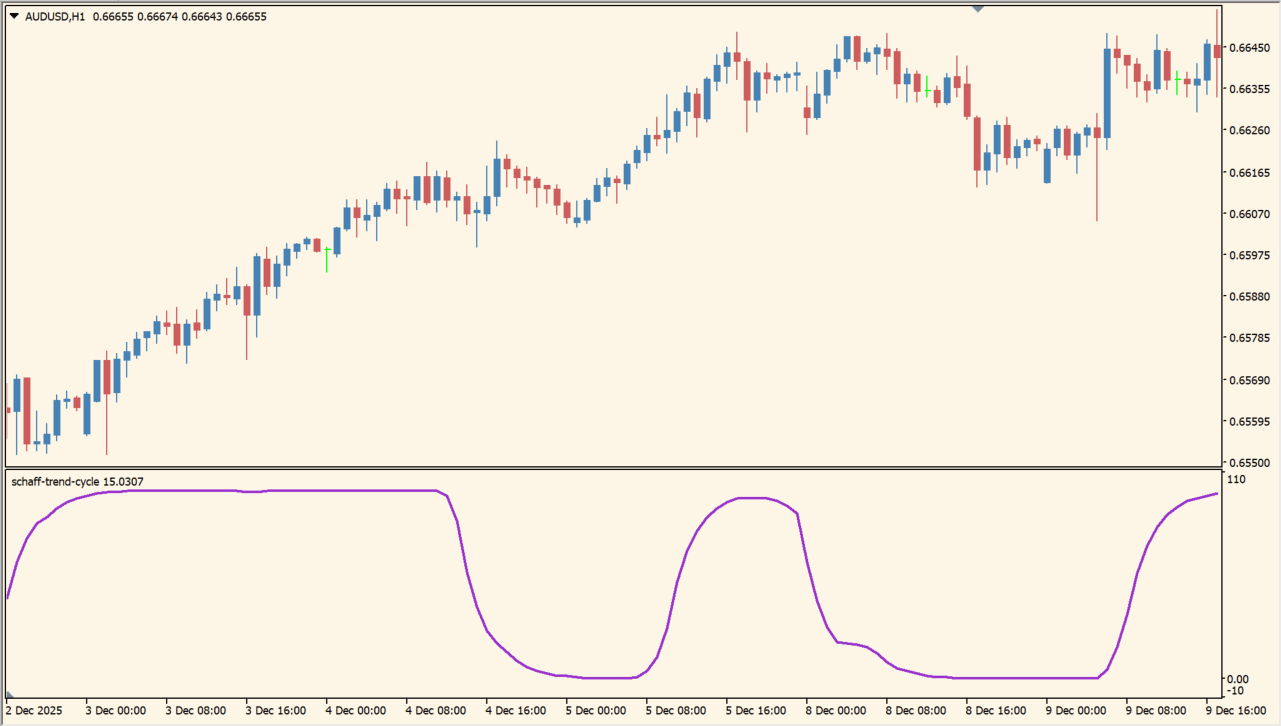Click the chart shift triangle marker at top
Screen dimensions: 1281x726
coord(978,8)
